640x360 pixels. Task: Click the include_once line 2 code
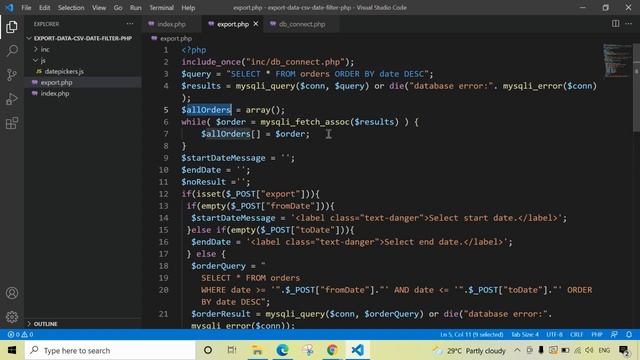pos(268,62)
